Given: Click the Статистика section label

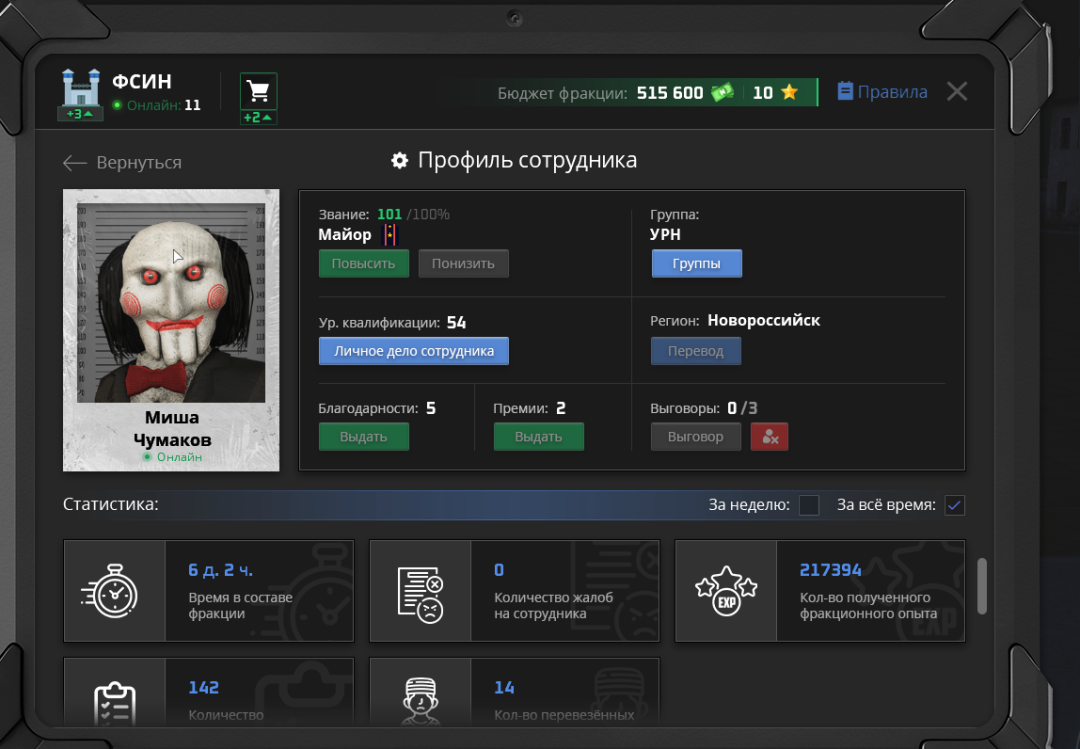Looking at the screenshot, I should tap(111, 504).
